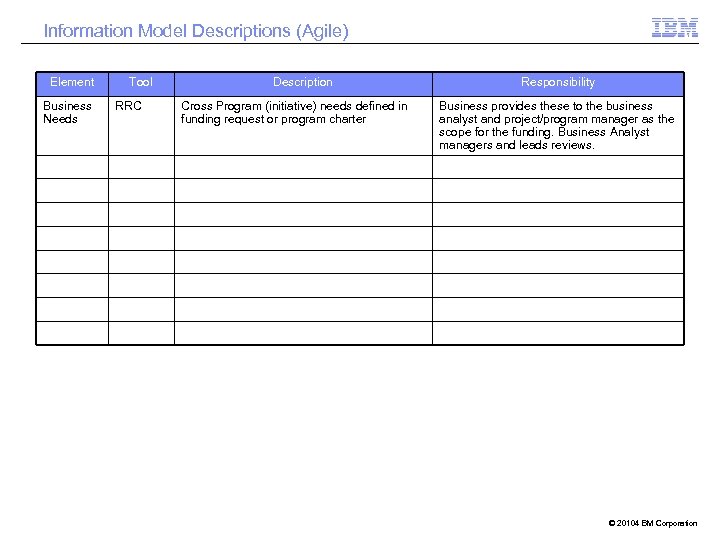720x540 pixels.
Task: Click the "Business provides these" responsibility cell
Action: 558,126
